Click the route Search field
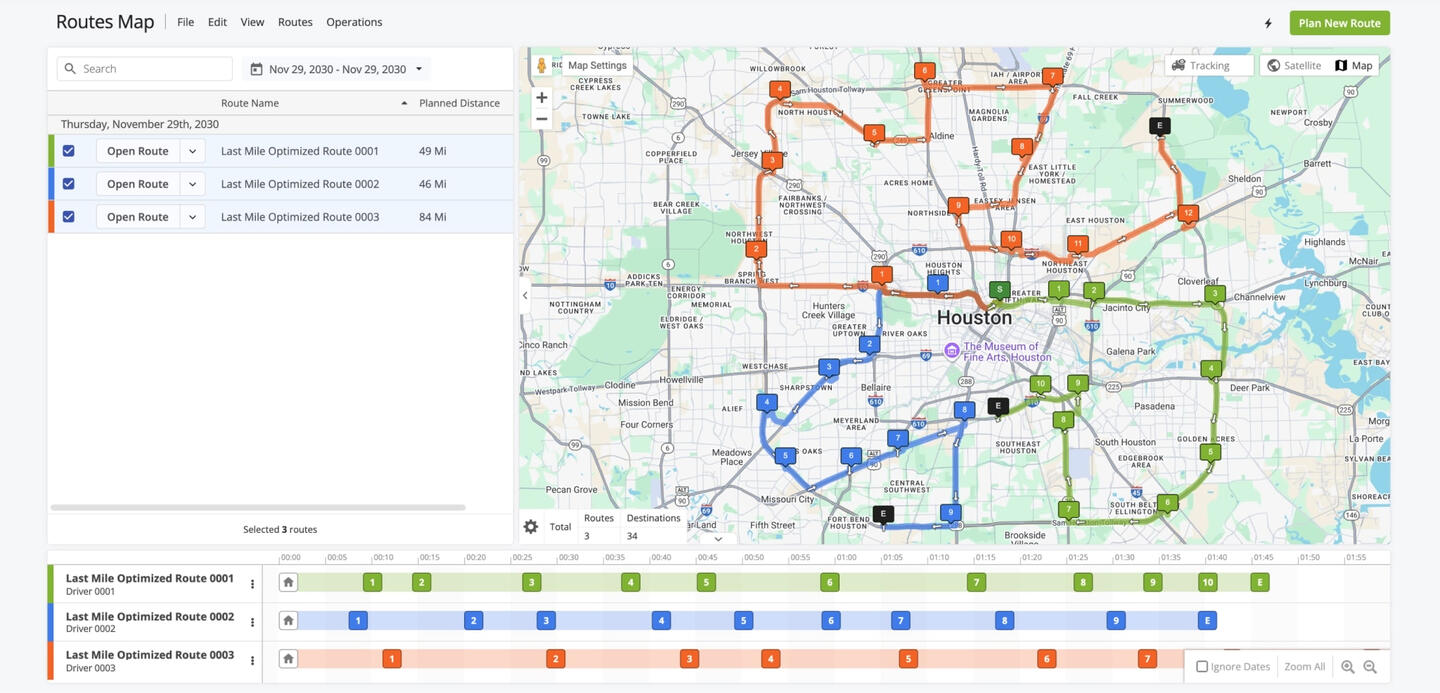 click(x=145, y=69)
